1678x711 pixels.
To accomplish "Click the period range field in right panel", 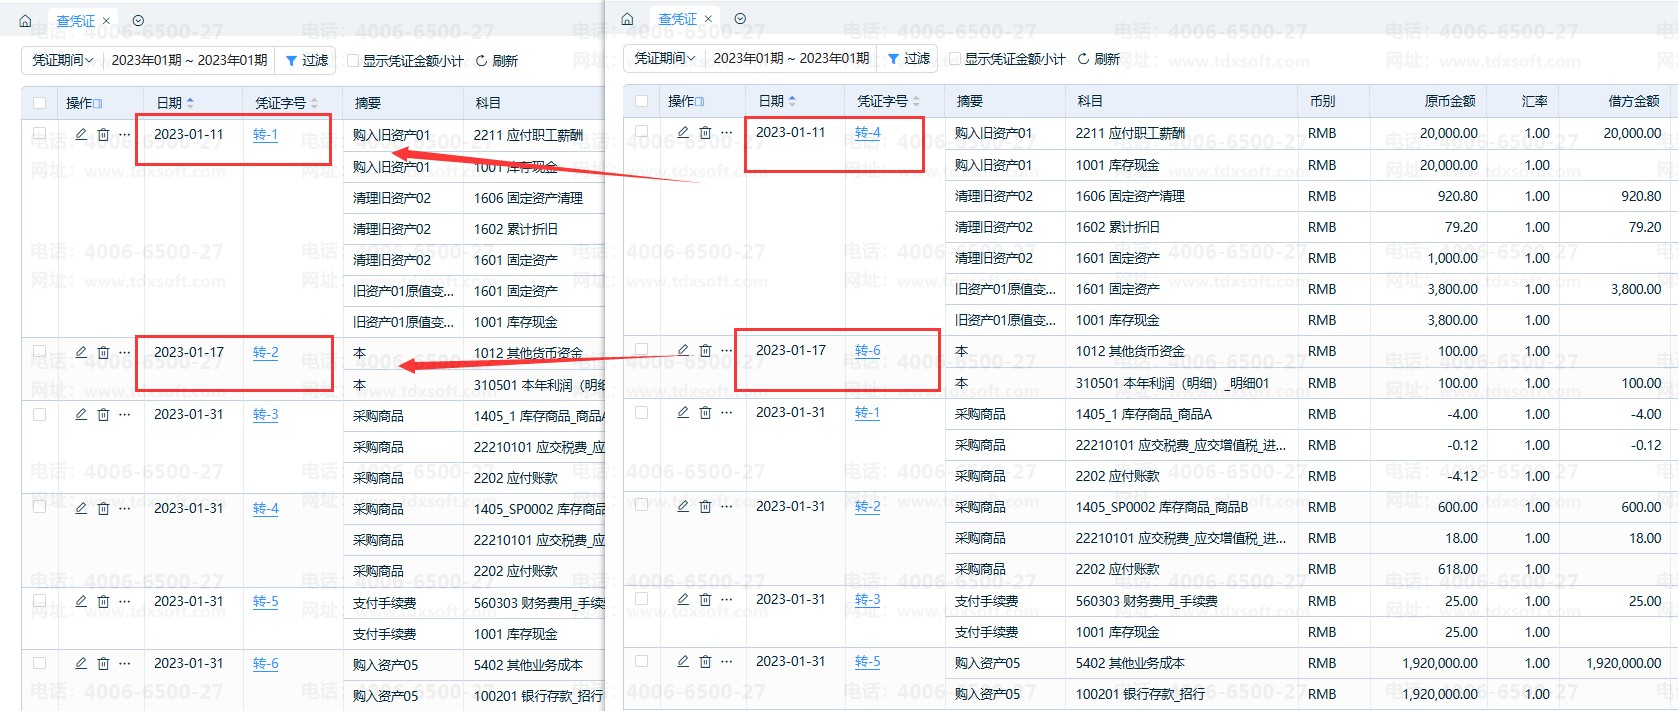I will pyautogui.click(x=790, y=59).
